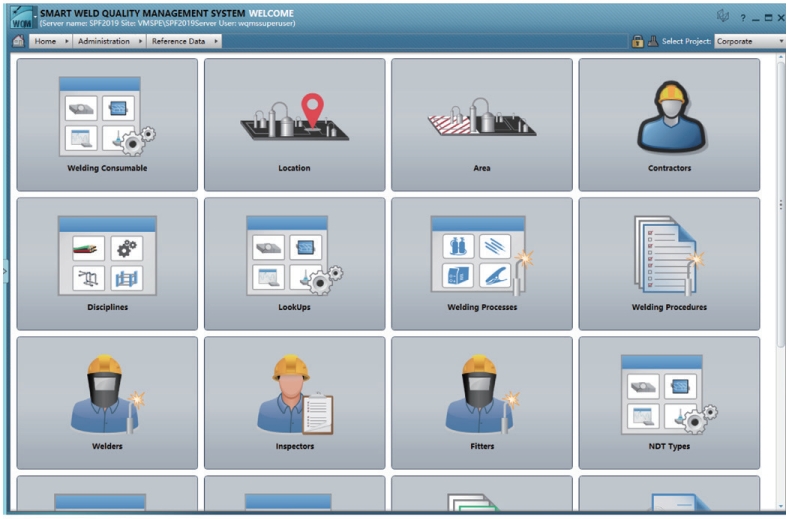Open the Welding Procedures tile

click(669, 264)
